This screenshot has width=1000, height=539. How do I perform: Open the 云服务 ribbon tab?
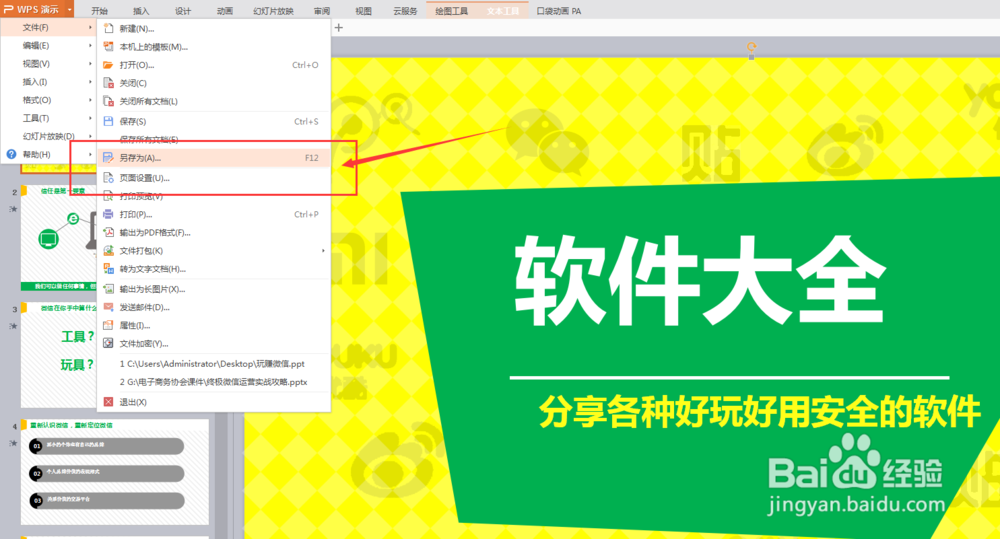(405, 11)
